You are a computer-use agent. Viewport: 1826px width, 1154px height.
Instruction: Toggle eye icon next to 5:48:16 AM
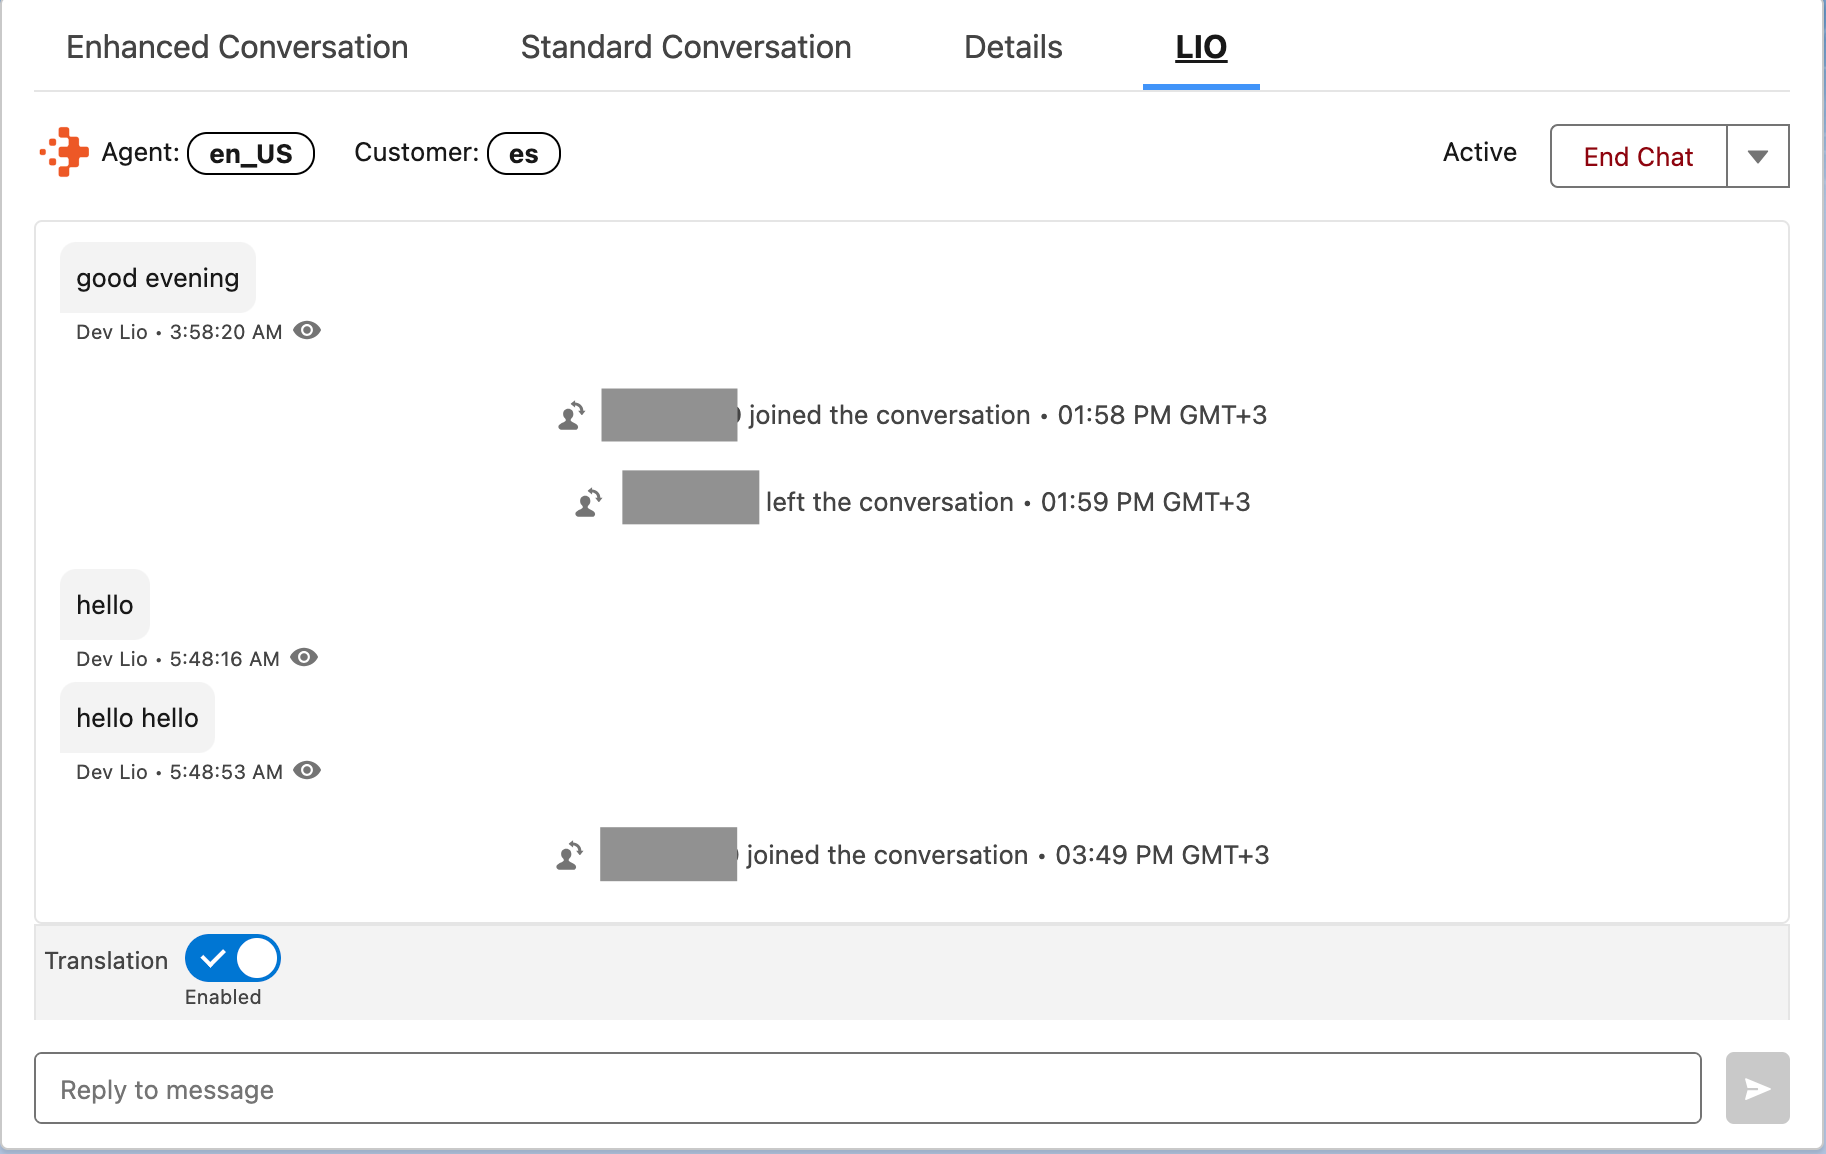[304, 658]
